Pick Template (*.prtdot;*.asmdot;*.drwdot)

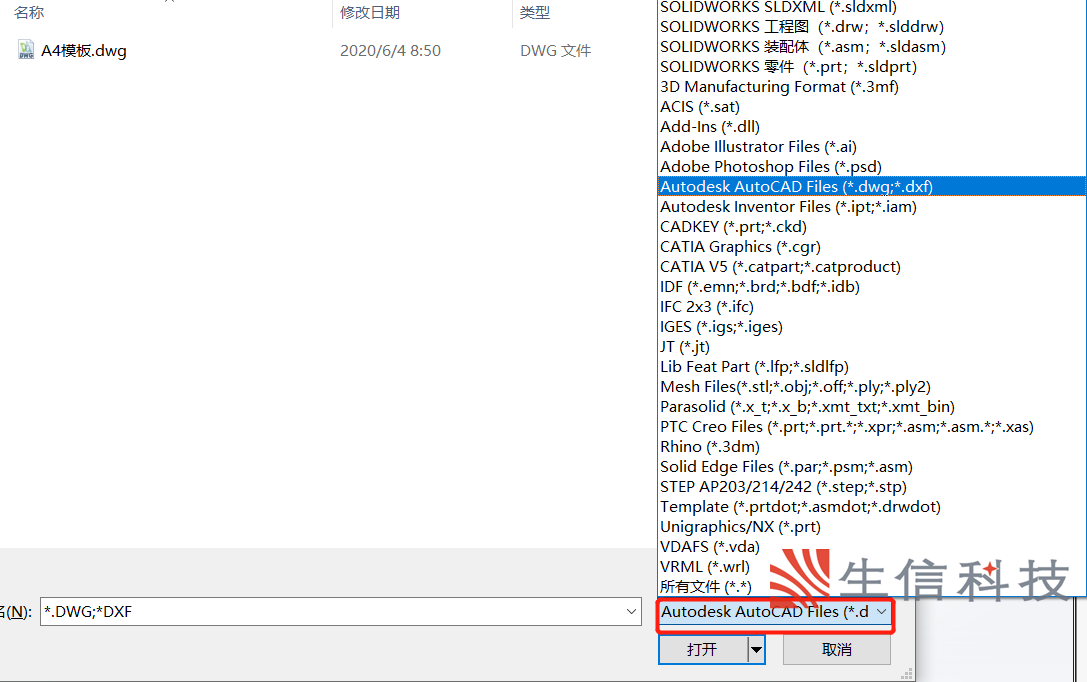[x=871, y=507]
